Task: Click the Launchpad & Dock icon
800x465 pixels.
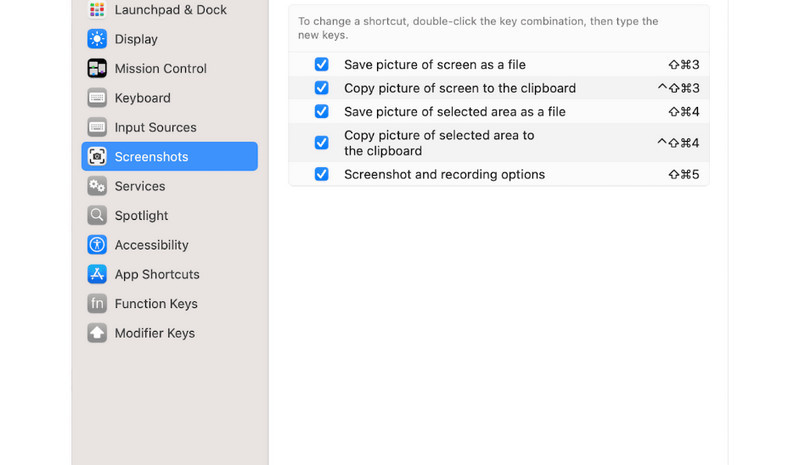Action: click(97, 9)
